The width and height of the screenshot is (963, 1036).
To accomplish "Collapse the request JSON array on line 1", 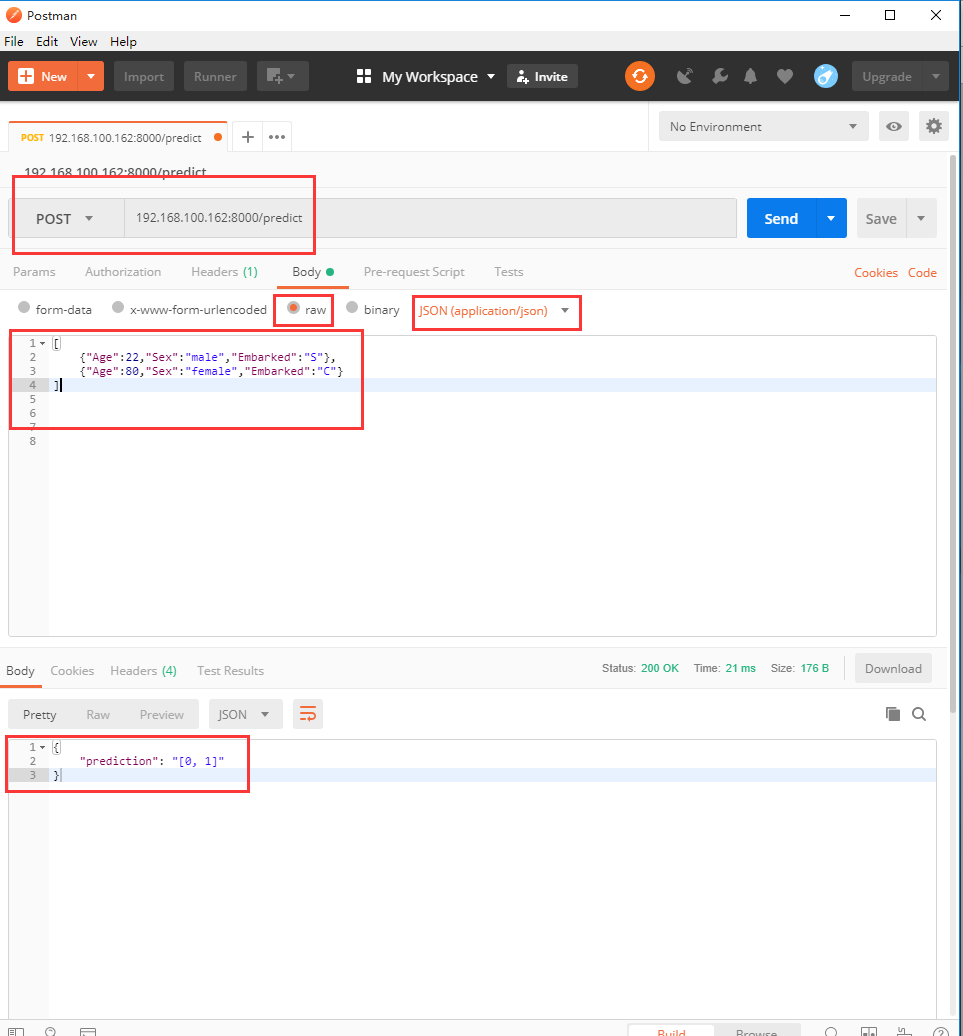I will [42, 343].
